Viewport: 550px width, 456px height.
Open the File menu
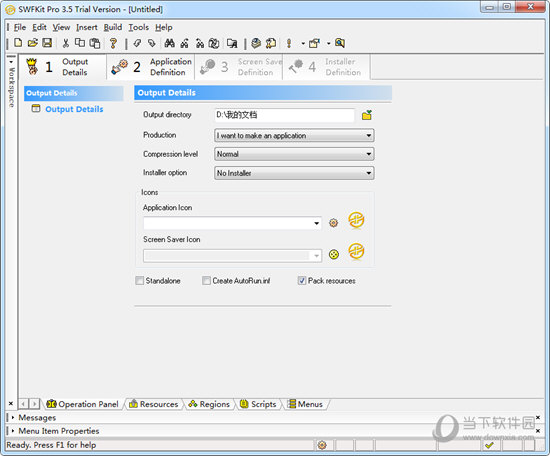click(x=20, y=27)
